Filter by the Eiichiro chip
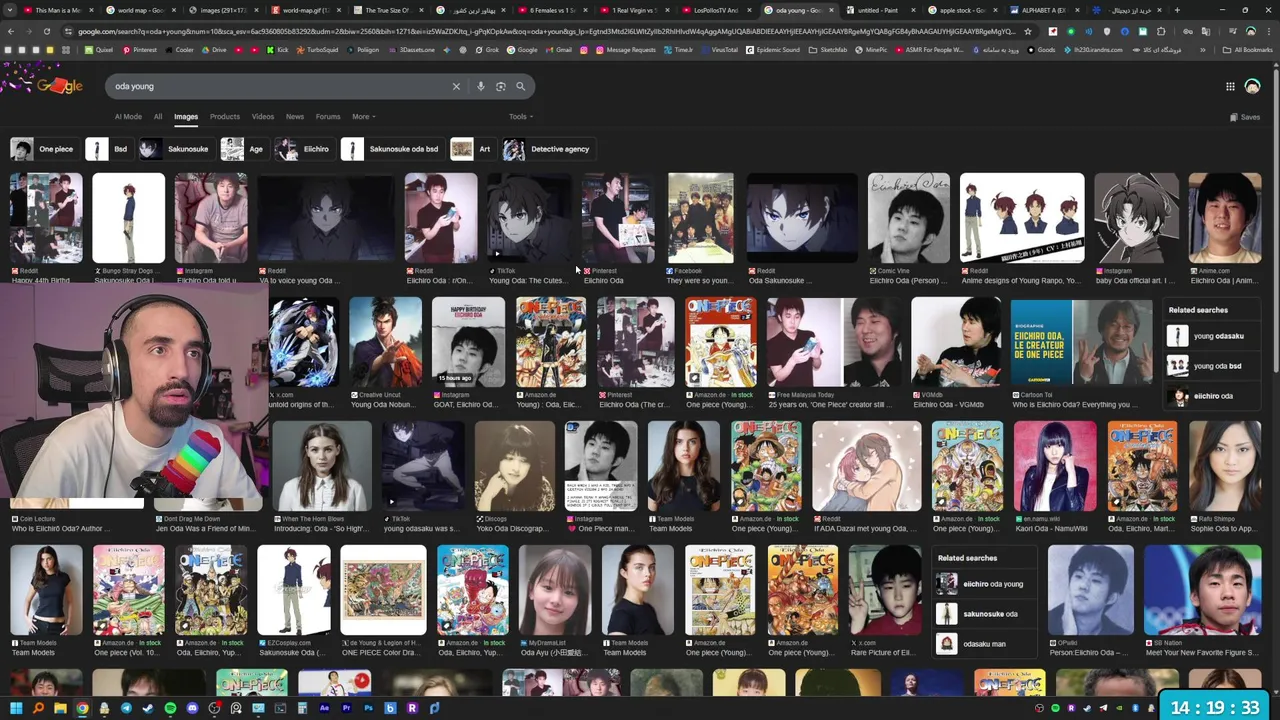Image resolution: width=1280 pixels, height=720 pixels. [303, 149]
